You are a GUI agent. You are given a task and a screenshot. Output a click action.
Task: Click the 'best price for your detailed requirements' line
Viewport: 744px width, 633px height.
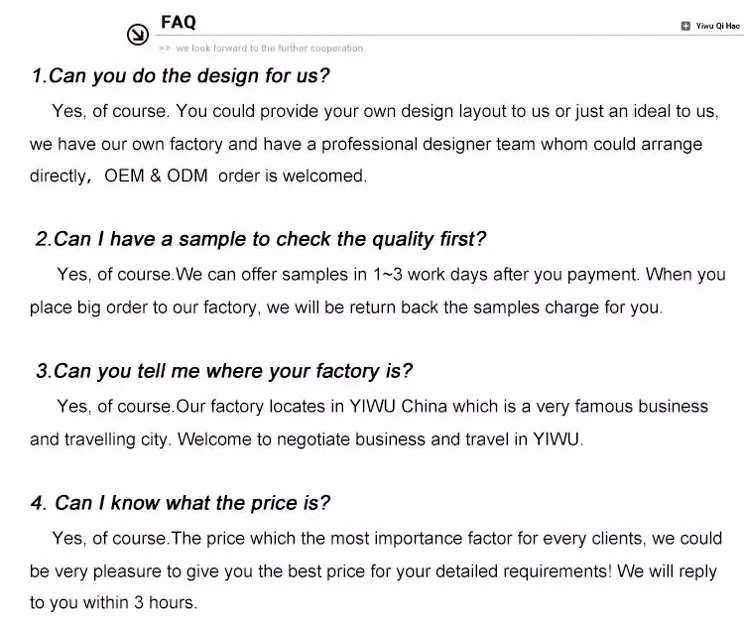click(374, 571)
